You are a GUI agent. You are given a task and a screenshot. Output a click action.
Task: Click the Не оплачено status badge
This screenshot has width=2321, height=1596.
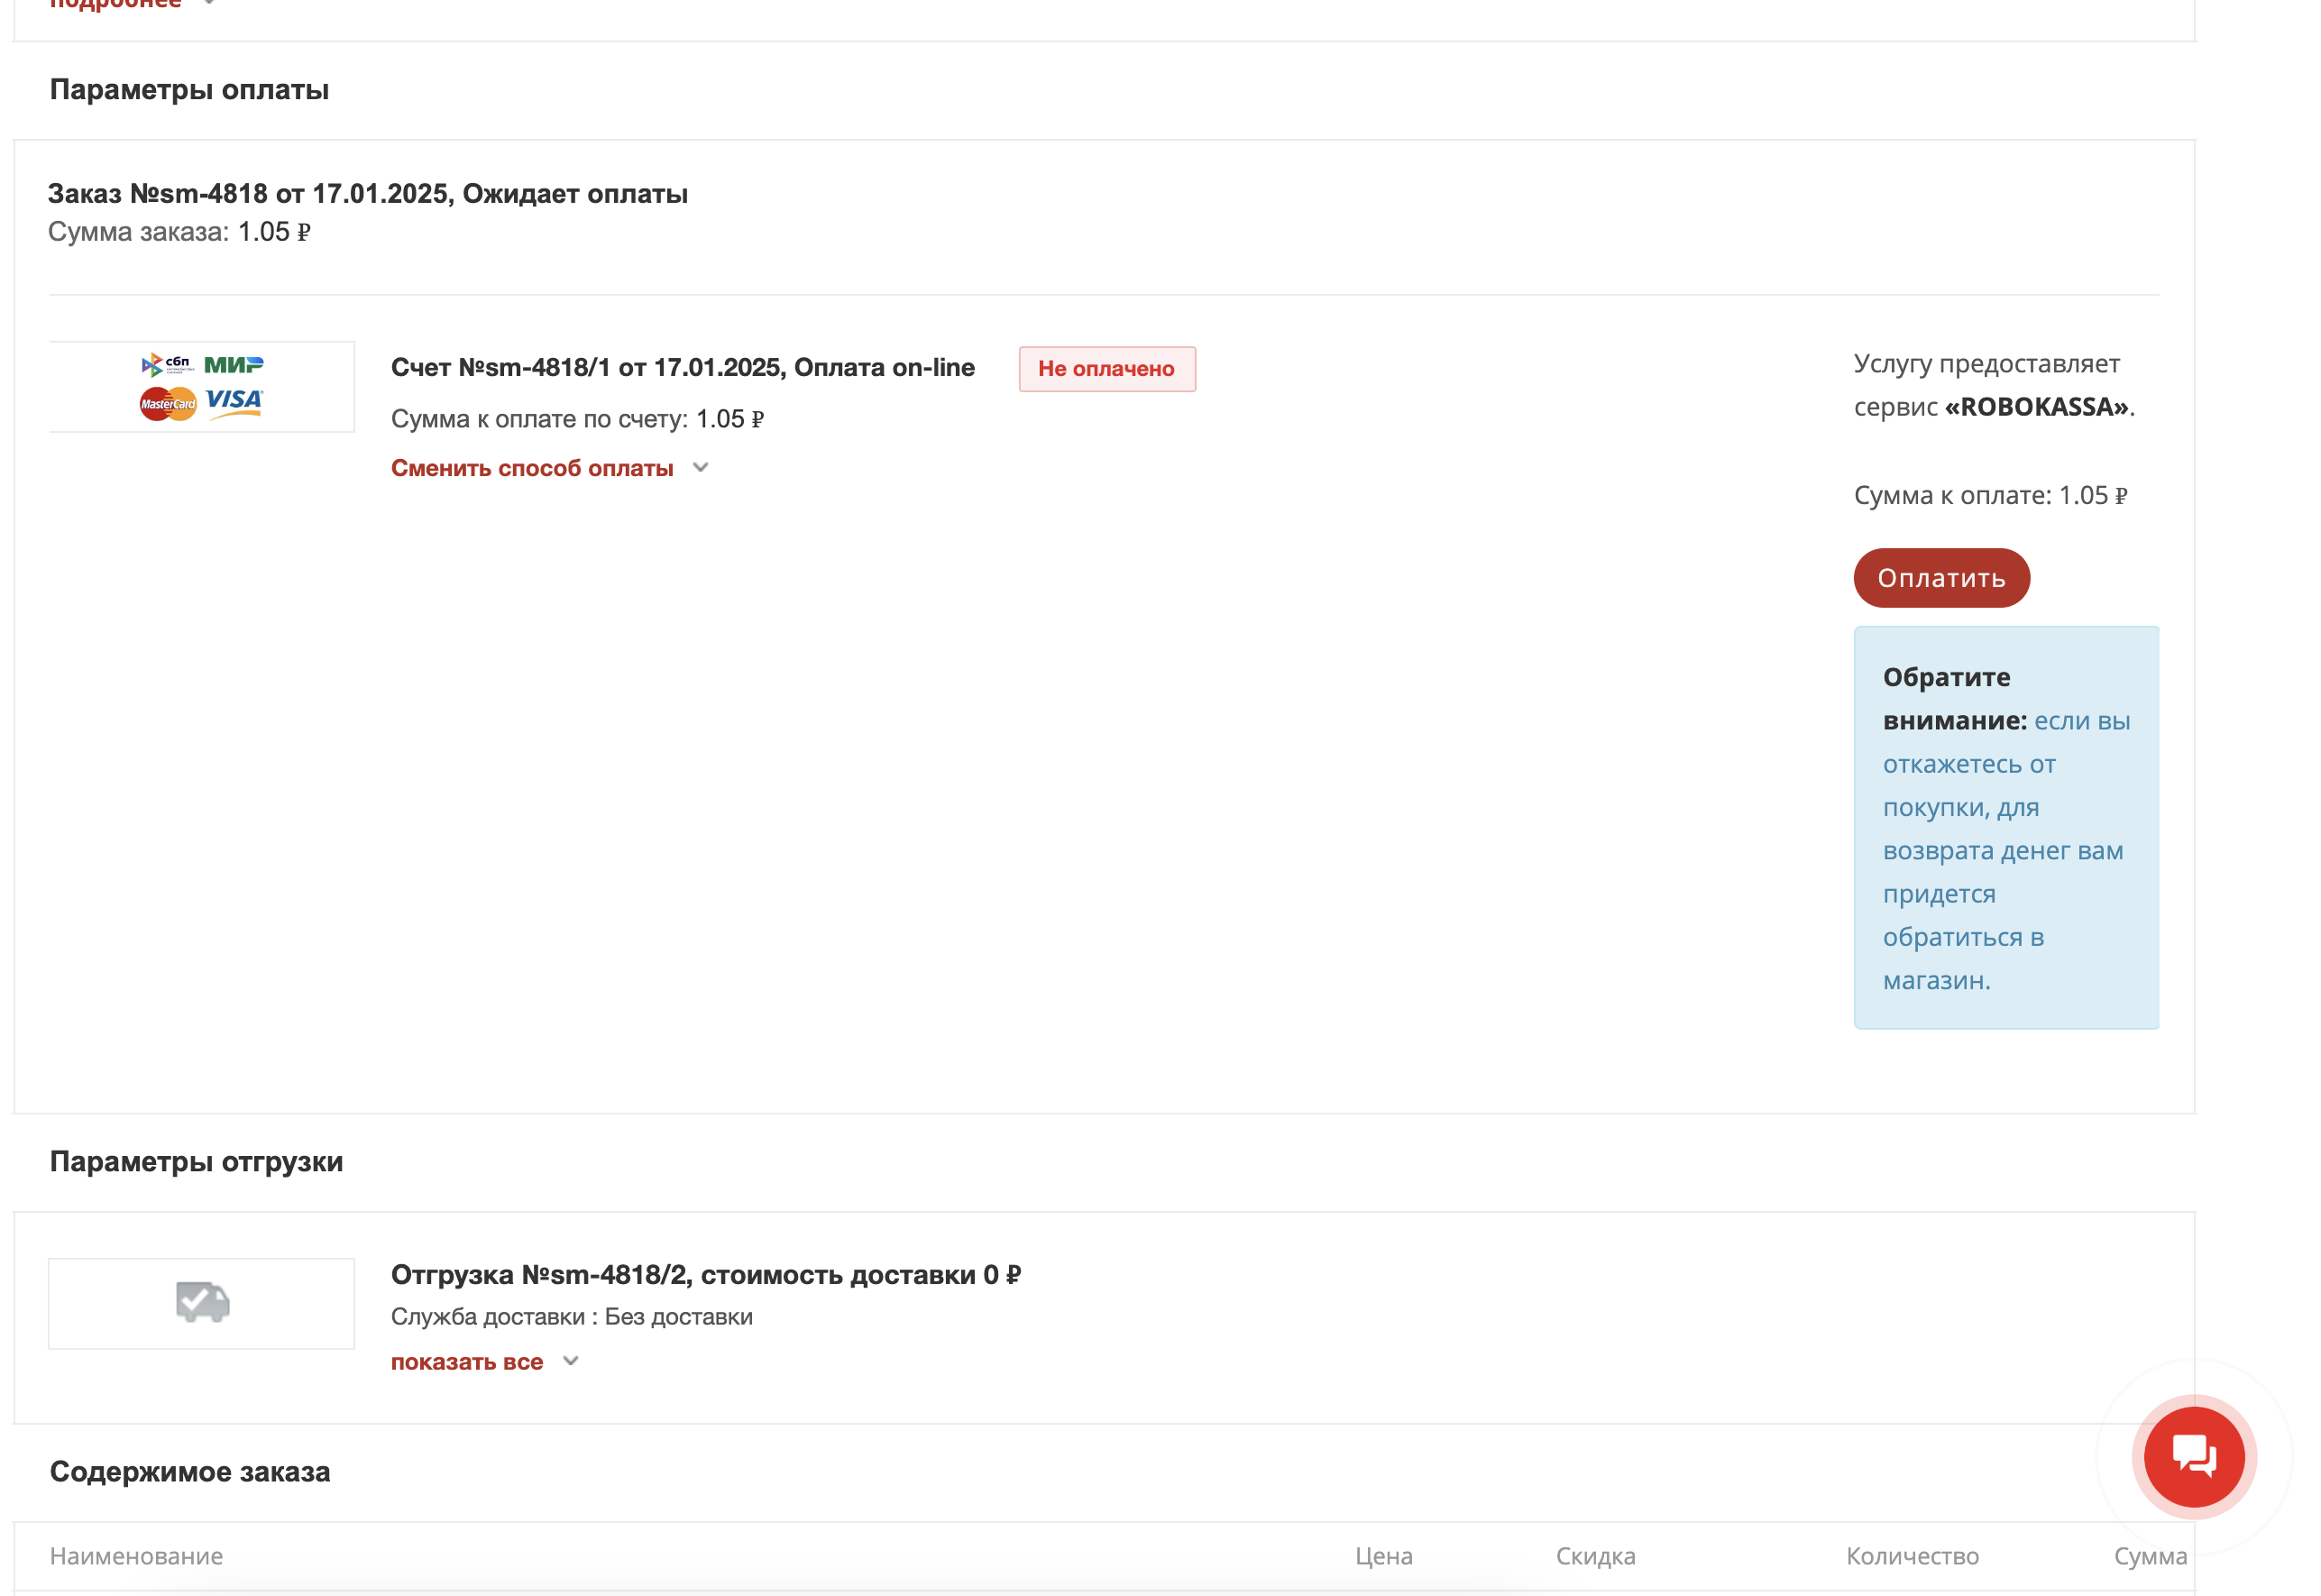[1106, 369]
